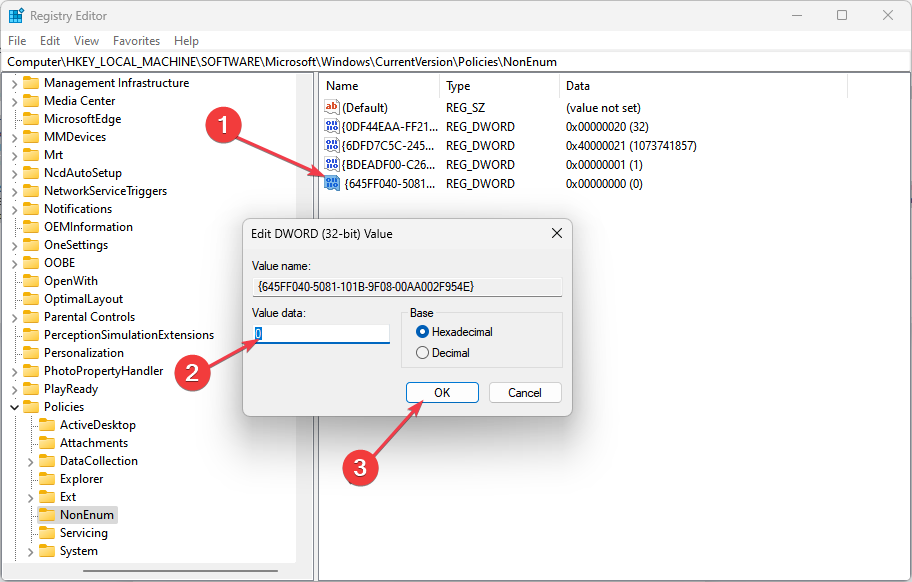The image size is (912, 582).
Task: Open the Edit menu
Action: (x=50, y=41)
